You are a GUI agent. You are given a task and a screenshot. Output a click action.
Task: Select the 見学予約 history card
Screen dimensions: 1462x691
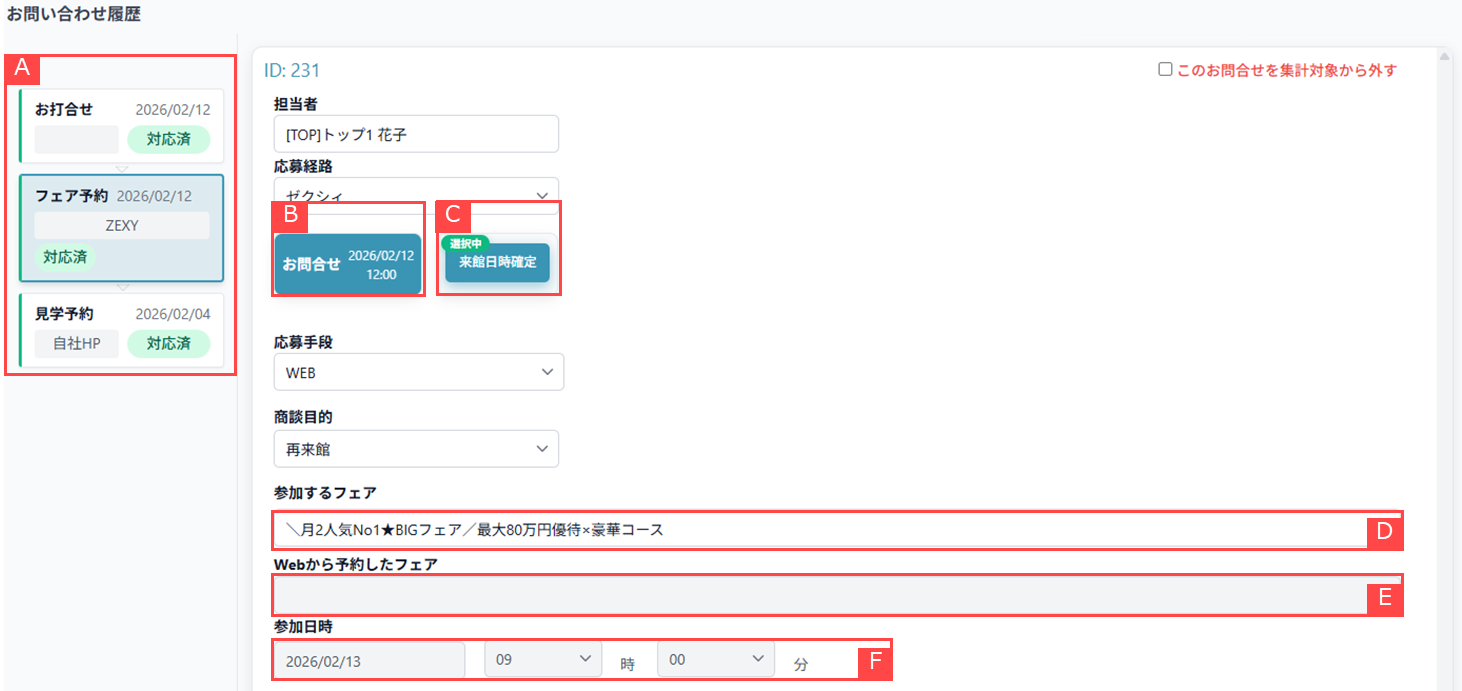coord(122,330)
